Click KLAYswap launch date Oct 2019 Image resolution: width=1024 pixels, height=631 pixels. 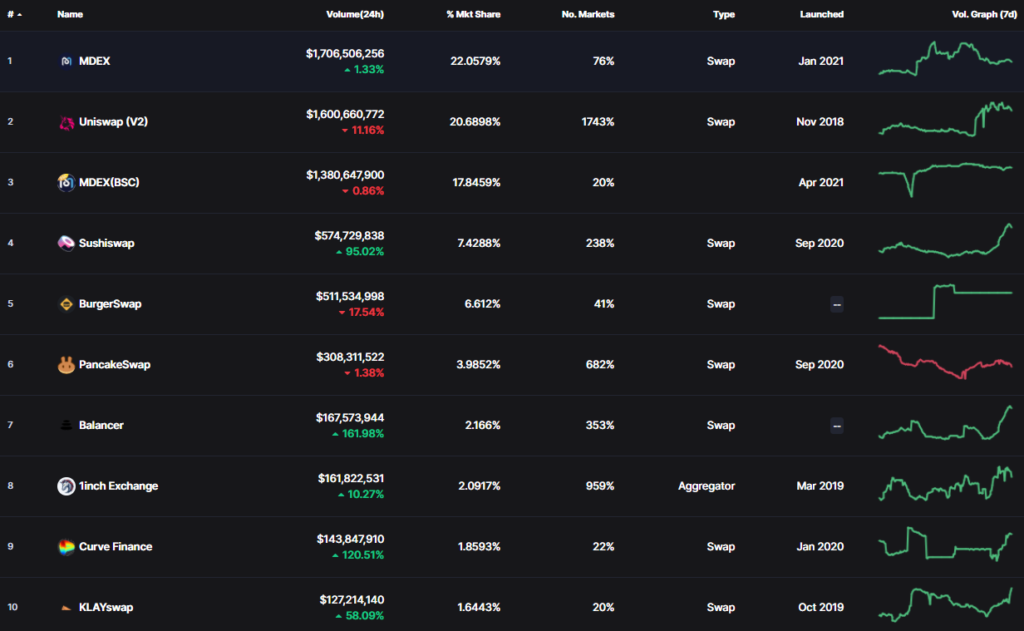[821, 607]
